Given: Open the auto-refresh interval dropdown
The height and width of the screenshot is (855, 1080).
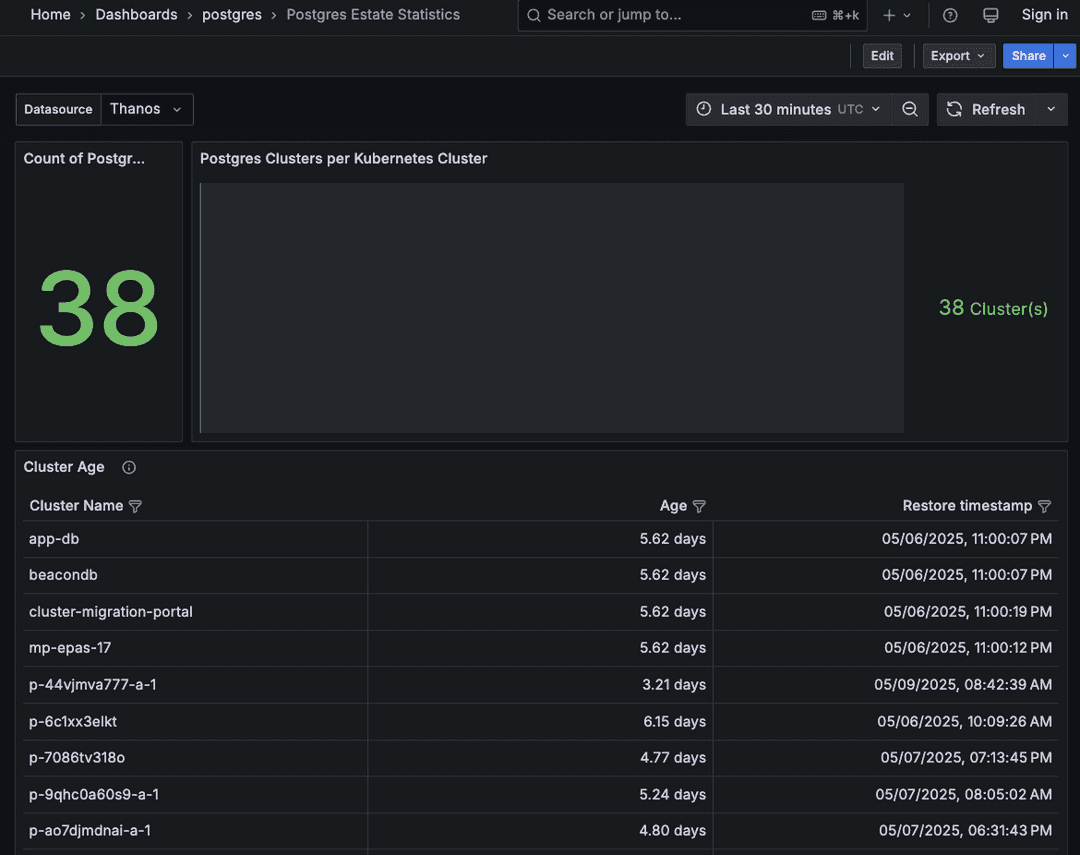Looking at the screenshot, I should point(1050,109).
